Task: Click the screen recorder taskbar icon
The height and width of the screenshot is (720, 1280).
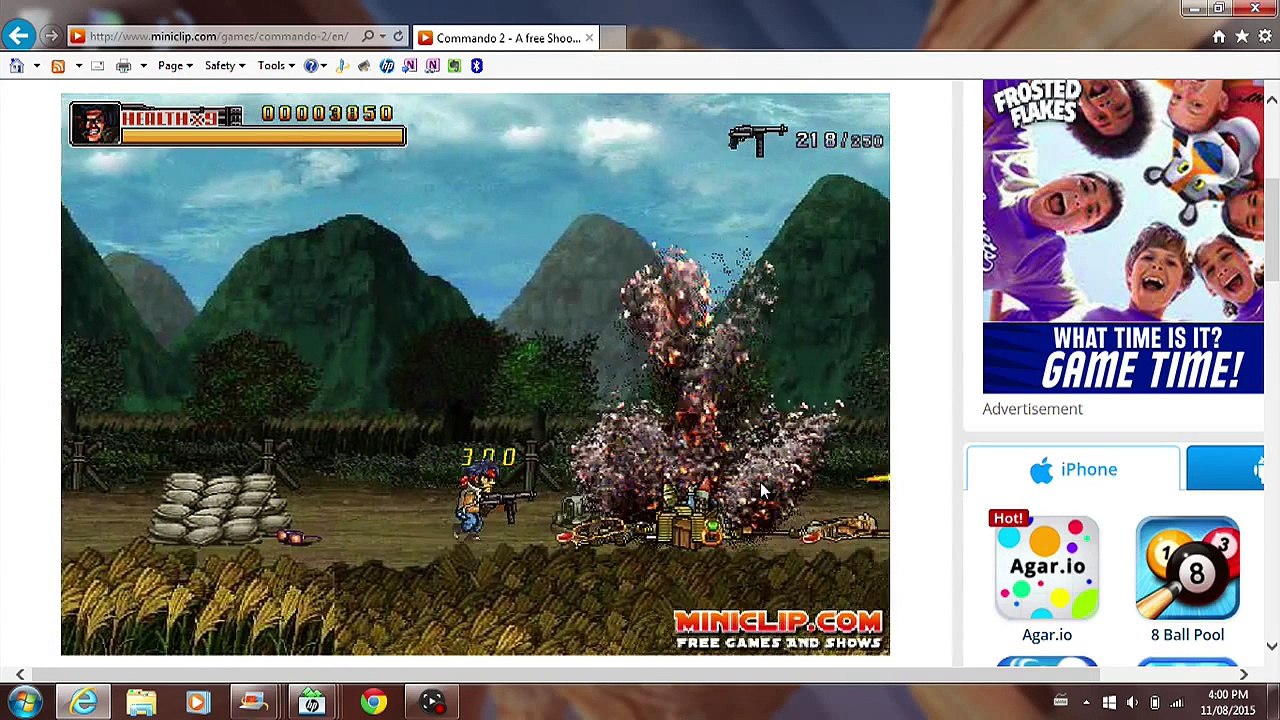Action: point(431,702)
